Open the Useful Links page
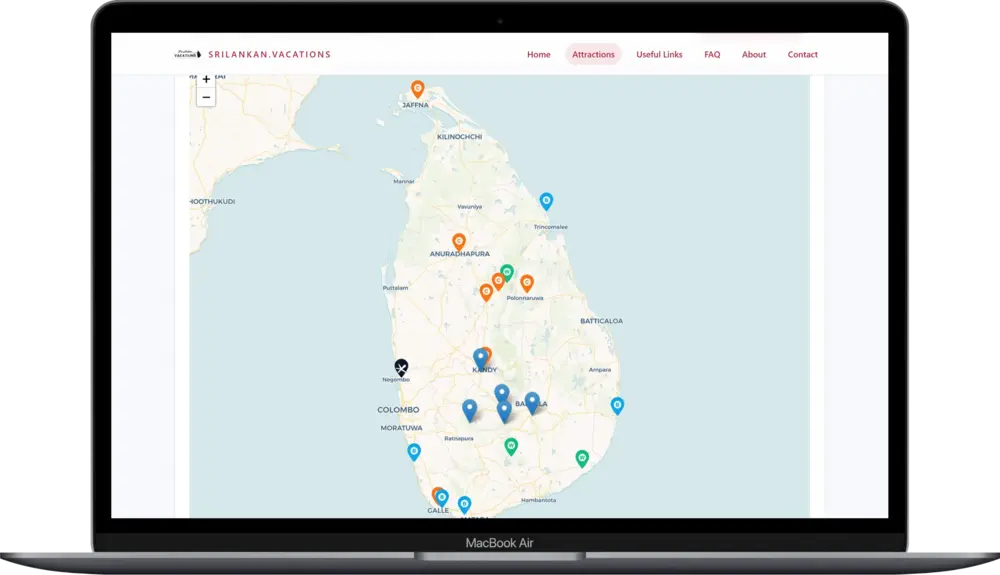This screenshot has width=1000, height=575. click(659, 54)
